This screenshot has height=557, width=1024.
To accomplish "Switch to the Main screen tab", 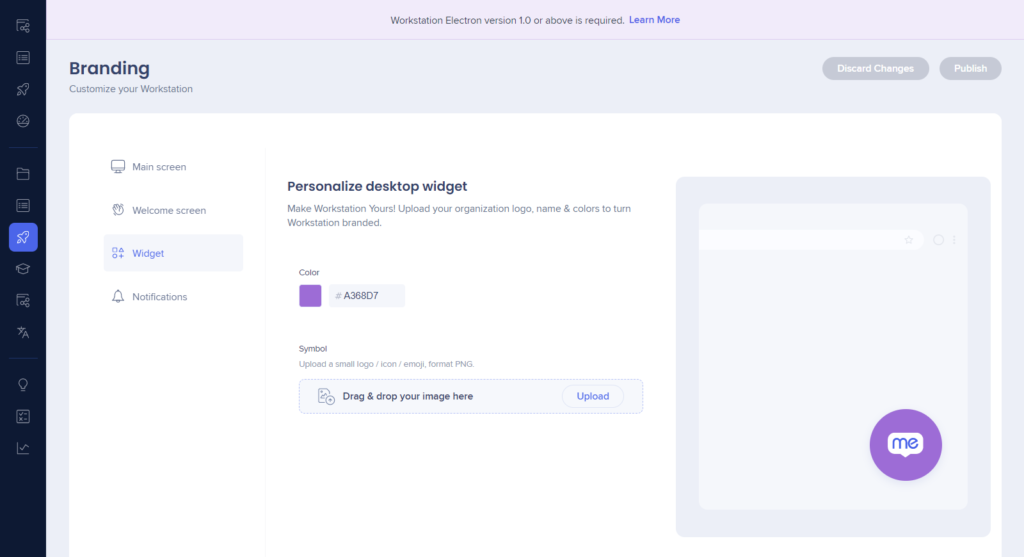I will pos(159,167).
